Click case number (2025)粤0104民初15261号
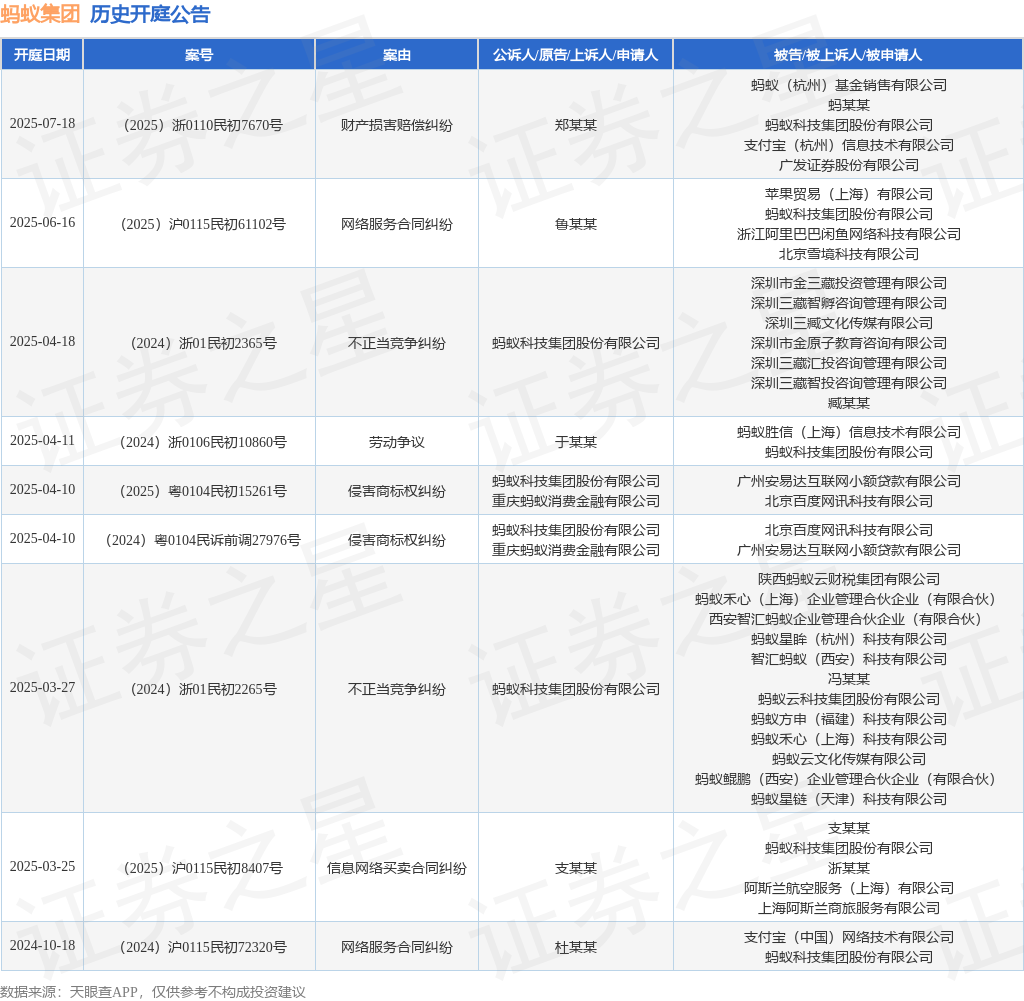The width and height of the screenshot is (1024, 1001). (x=203, y=491)
